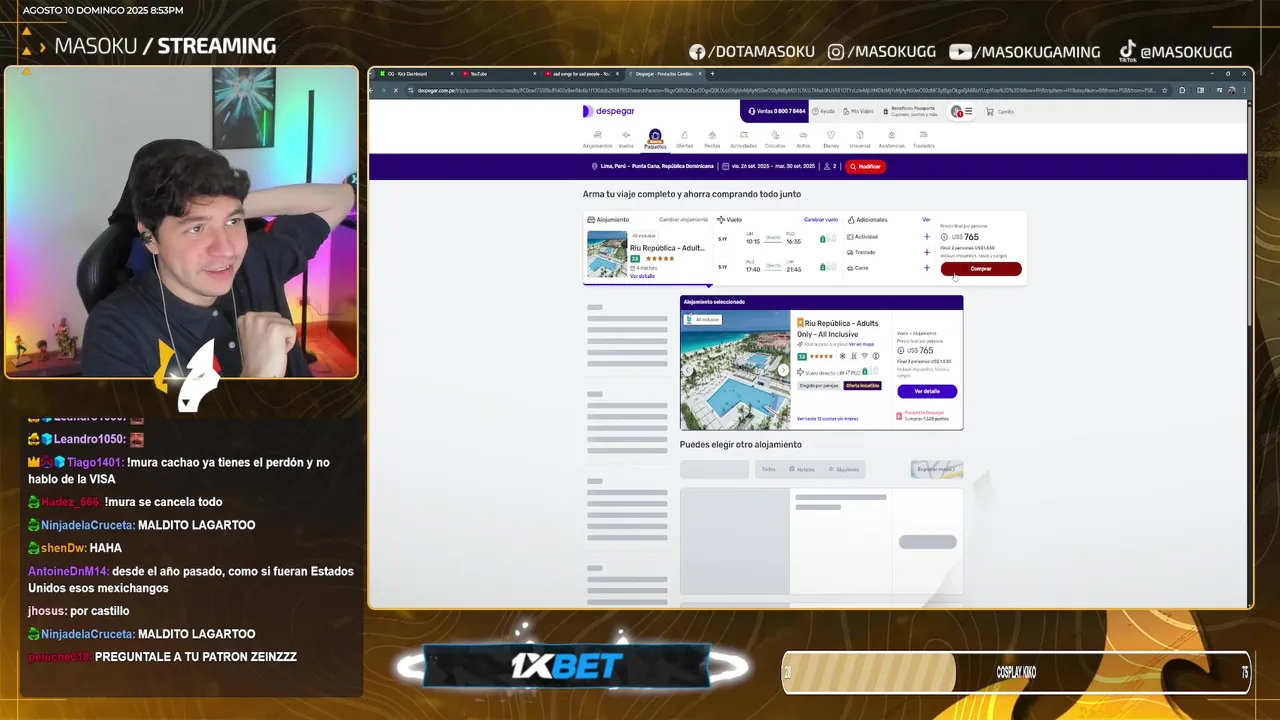The height and width of the screenshot is (720, 1280).
Task: Click the Lima, Perú - Punta Cana destination text
Action: pos(657,166)
